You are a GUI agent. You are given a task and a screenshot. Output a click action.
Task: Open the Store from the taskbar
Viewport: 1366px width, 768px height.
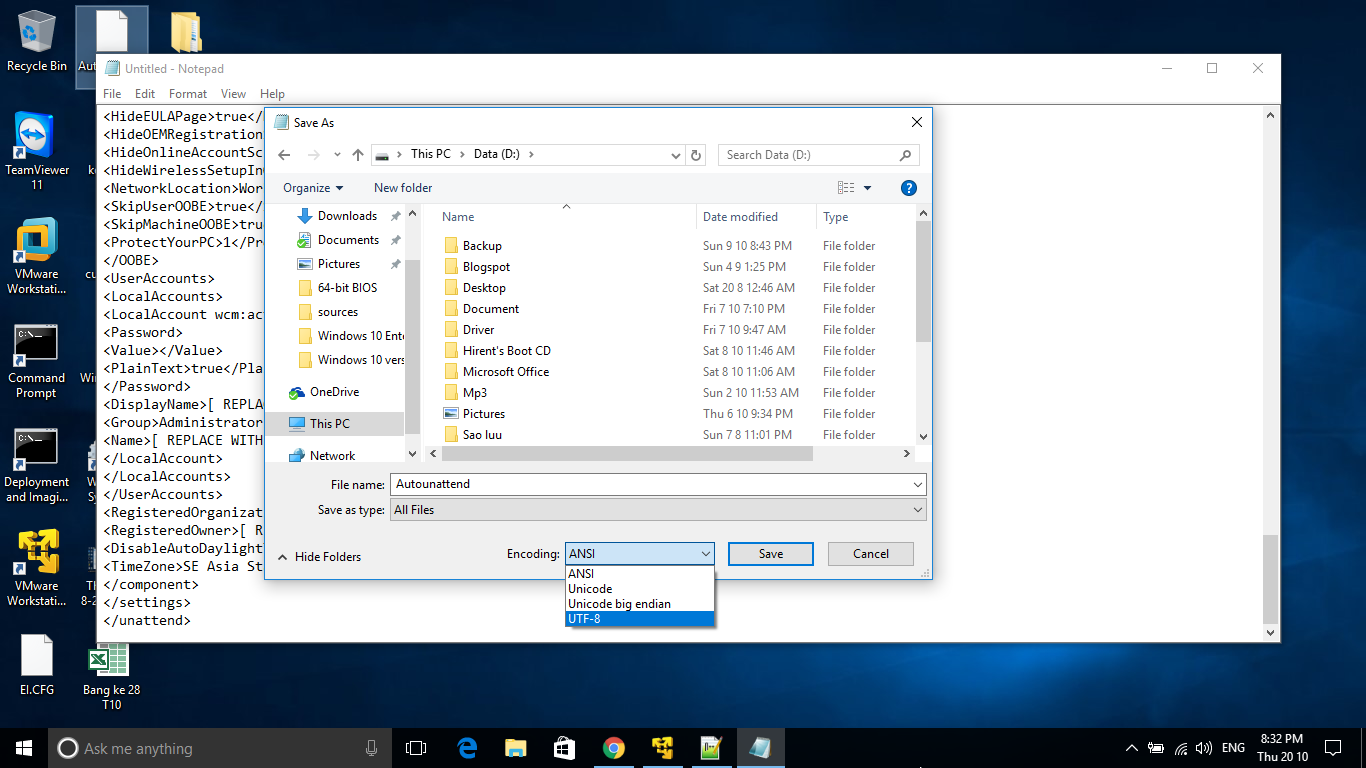565,748
